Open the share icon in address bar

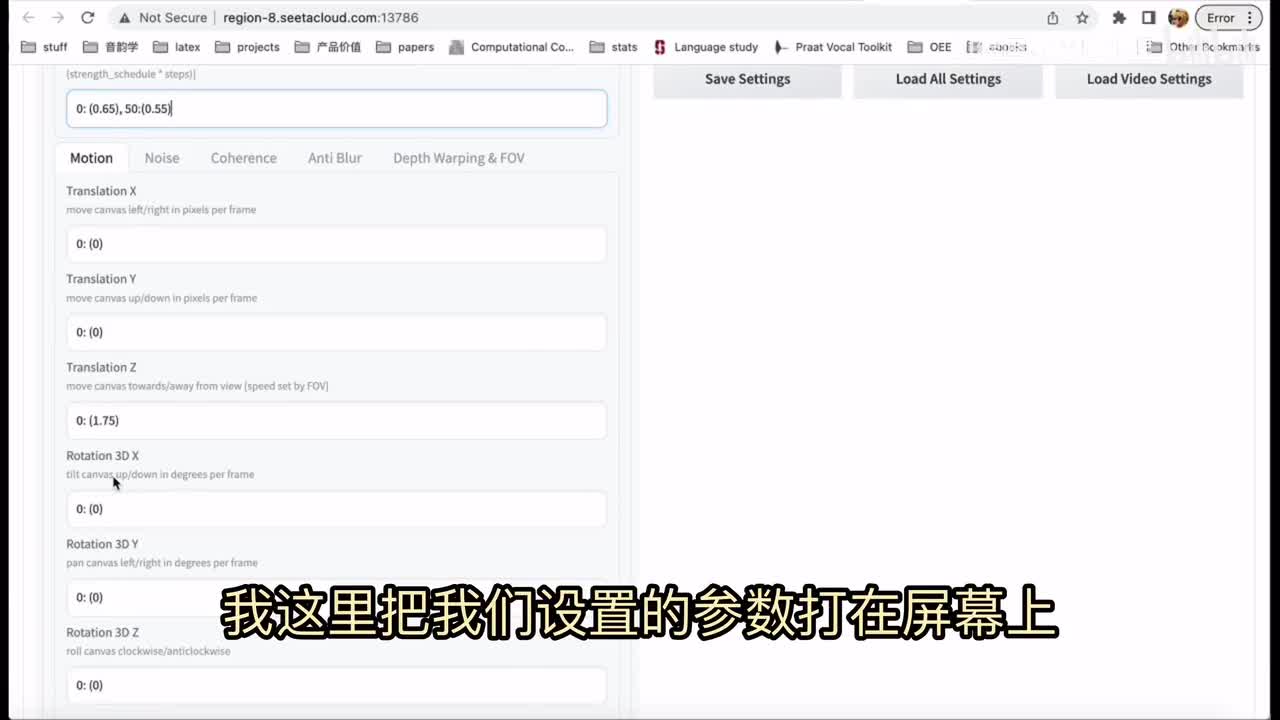point(1053,18)
